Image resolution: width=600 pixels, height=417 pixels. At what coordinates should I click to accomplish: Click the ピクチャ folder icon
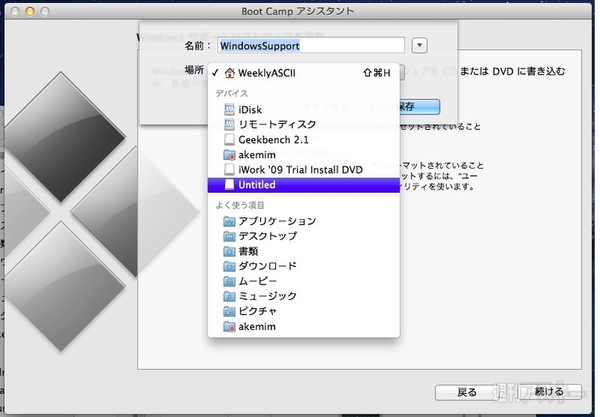pyautogui.click(x=229, y=311)
